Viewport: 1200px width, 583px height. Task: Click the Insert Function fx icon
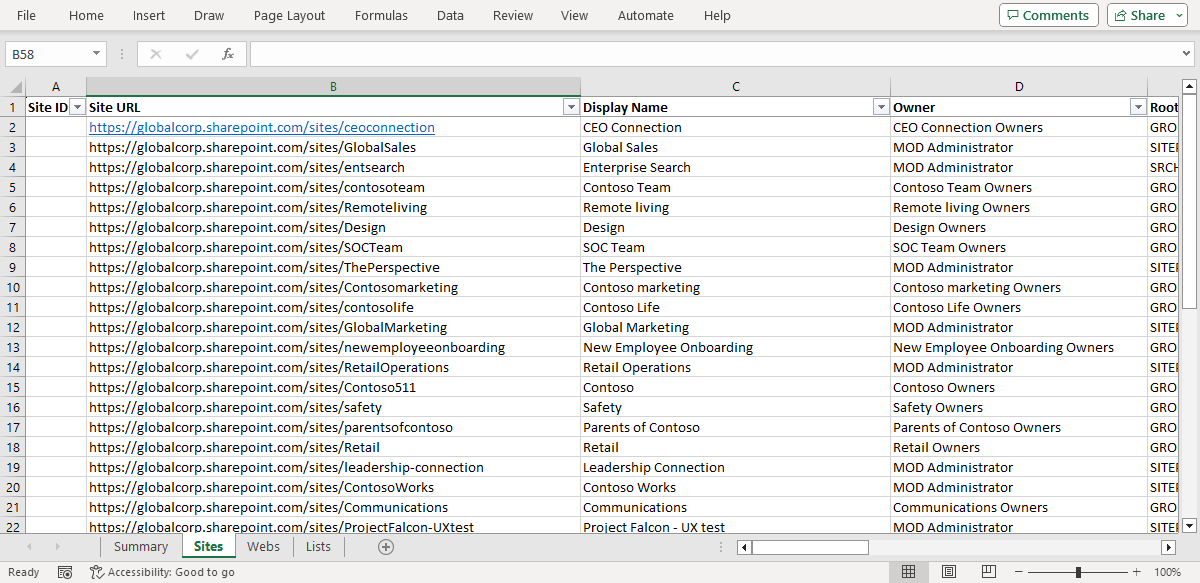(228, 54)
